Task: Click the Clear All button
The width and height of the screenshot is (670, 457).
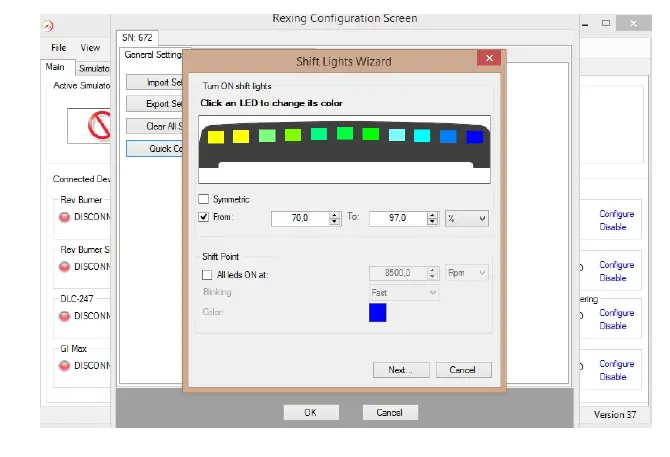Action: point(154,126)
